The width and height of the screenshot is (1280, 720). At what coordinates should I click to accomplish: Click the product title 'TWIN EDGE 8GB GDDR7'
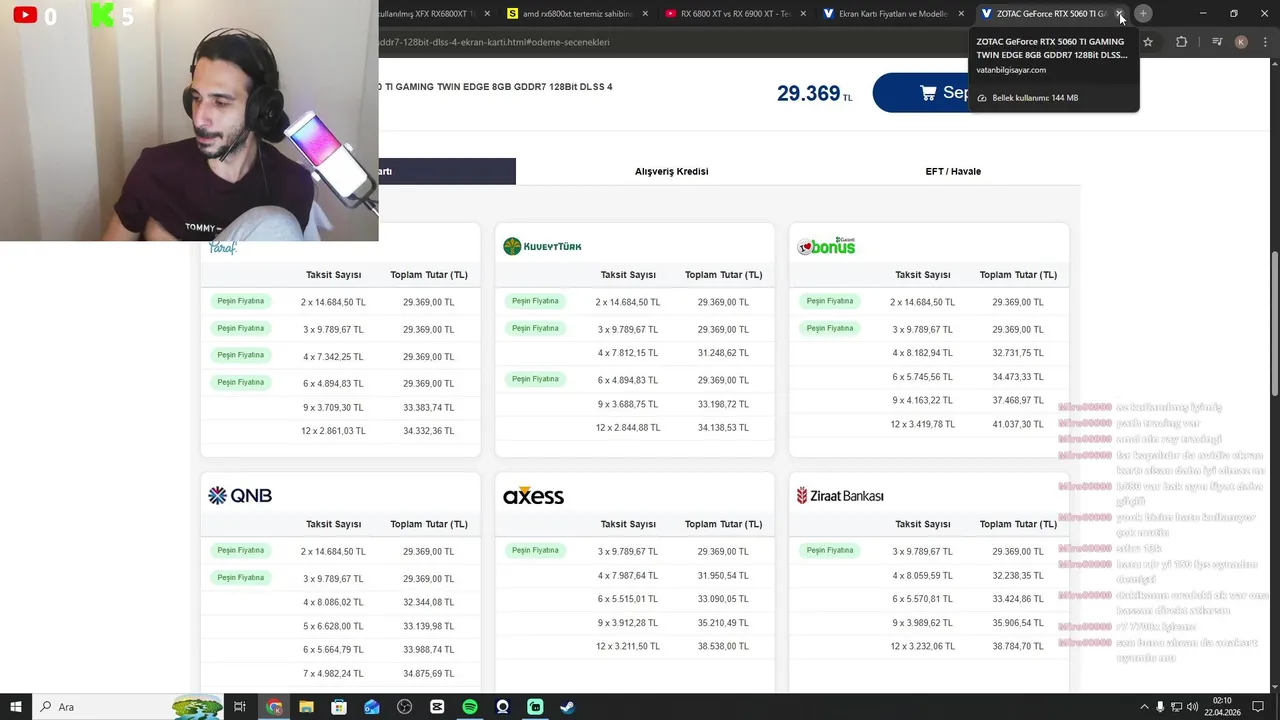coord(494,87)
